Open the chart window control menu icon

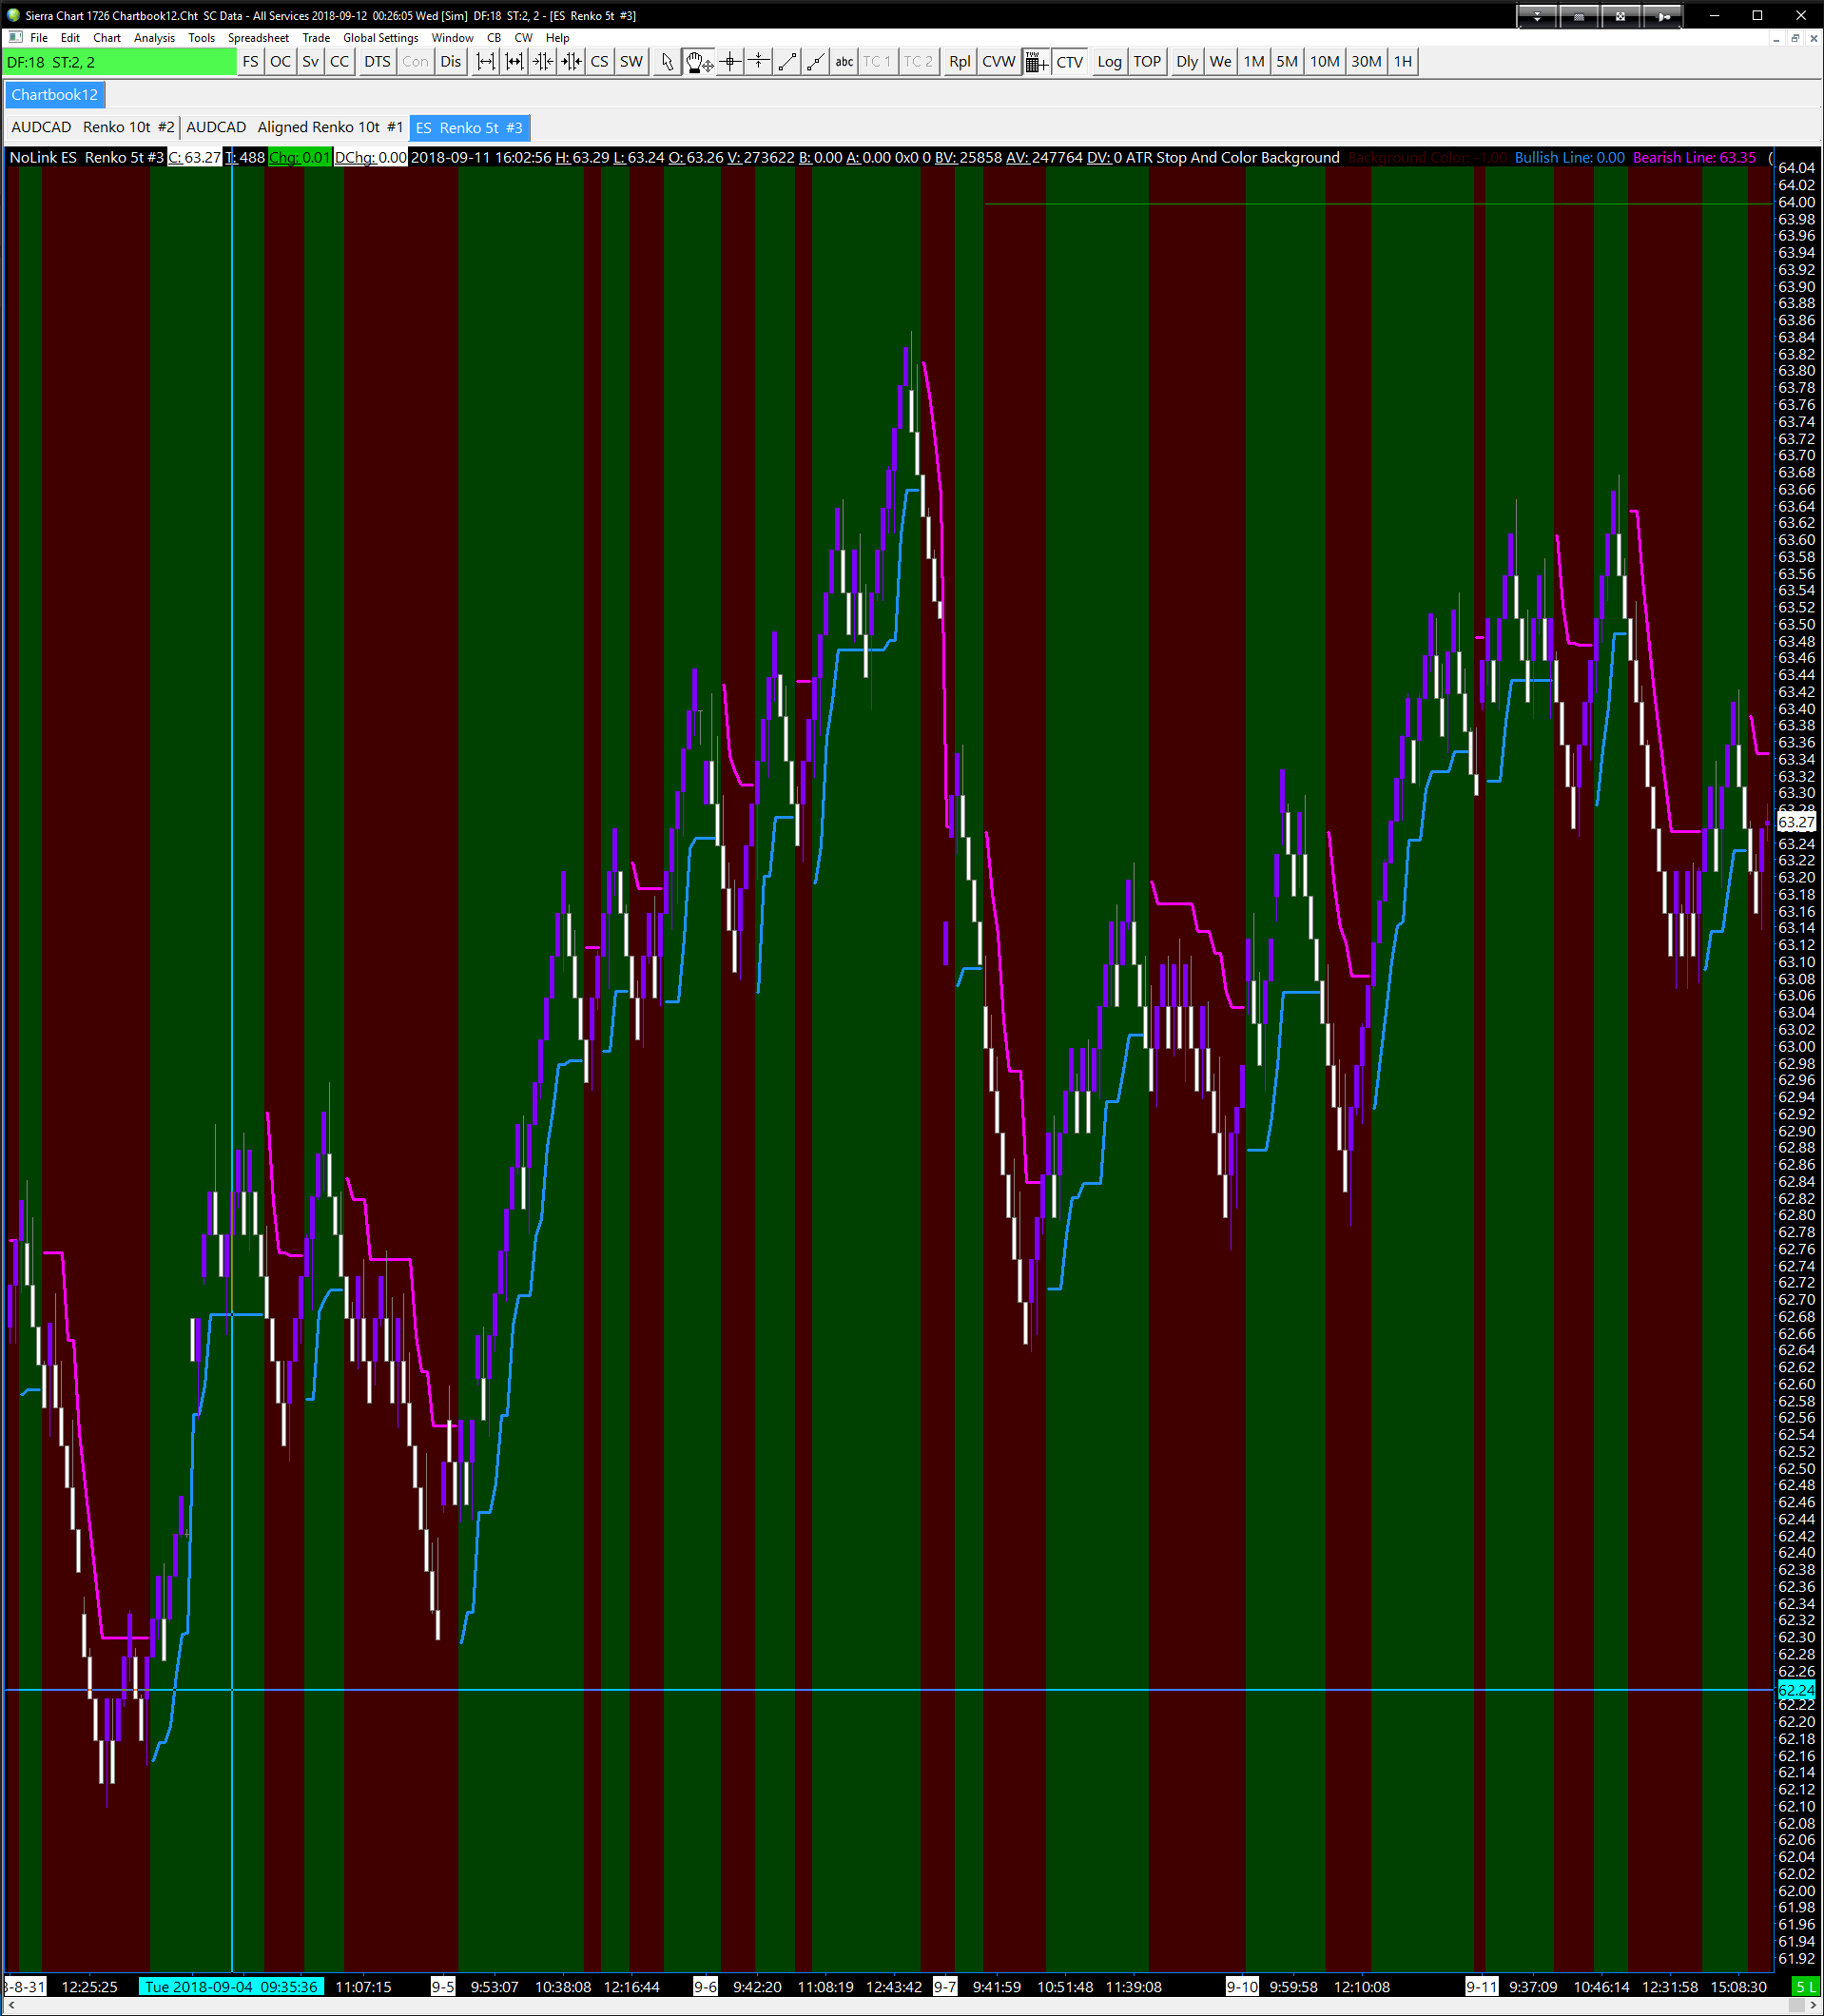coord(15,38)
